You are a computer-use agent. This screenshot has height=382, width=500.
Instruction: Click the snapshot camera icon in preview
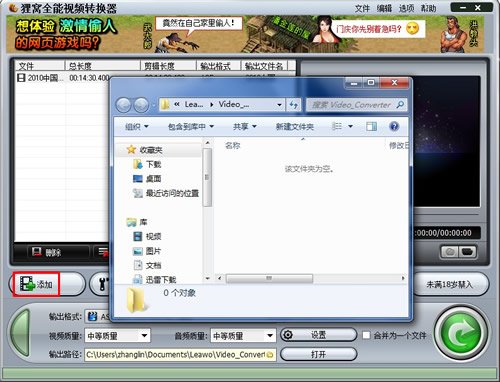450,252
